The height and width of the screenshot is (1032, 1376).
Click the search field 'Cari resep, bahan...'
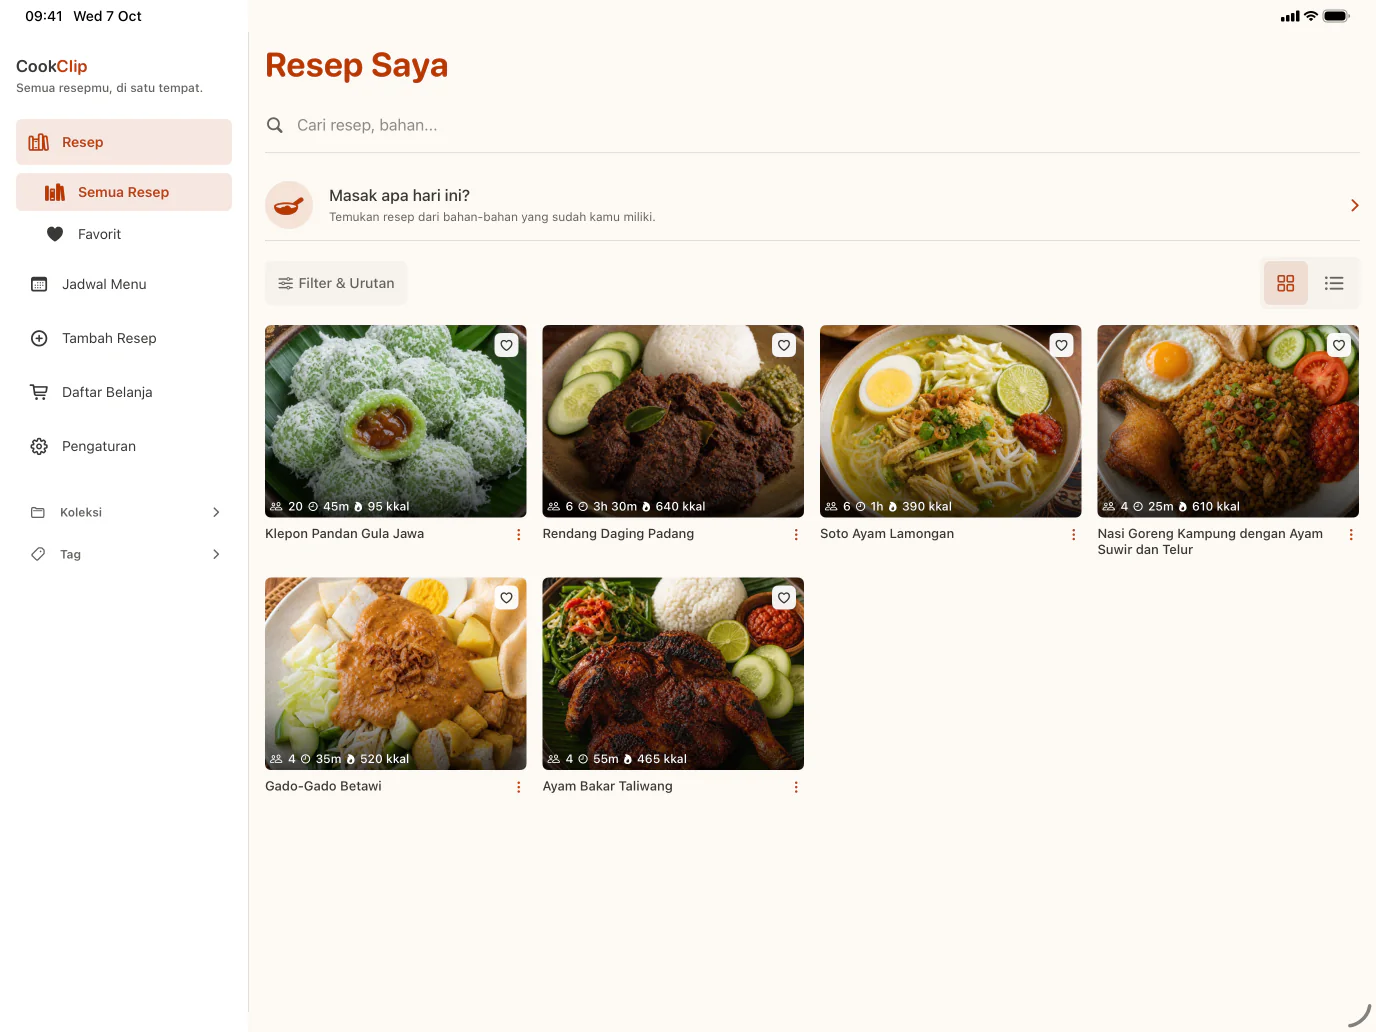tap(812, 125)
